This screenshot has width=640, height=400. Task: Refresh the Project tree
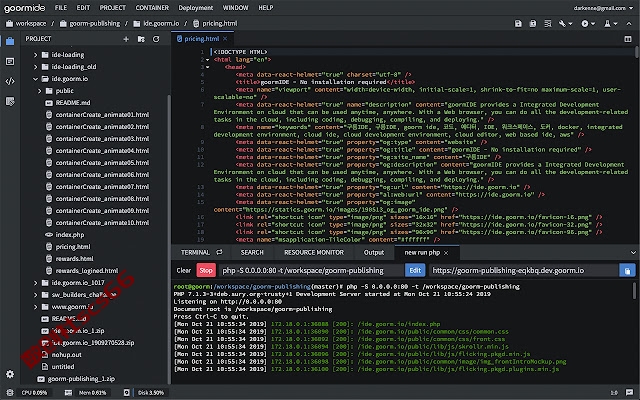pos(156,39)
